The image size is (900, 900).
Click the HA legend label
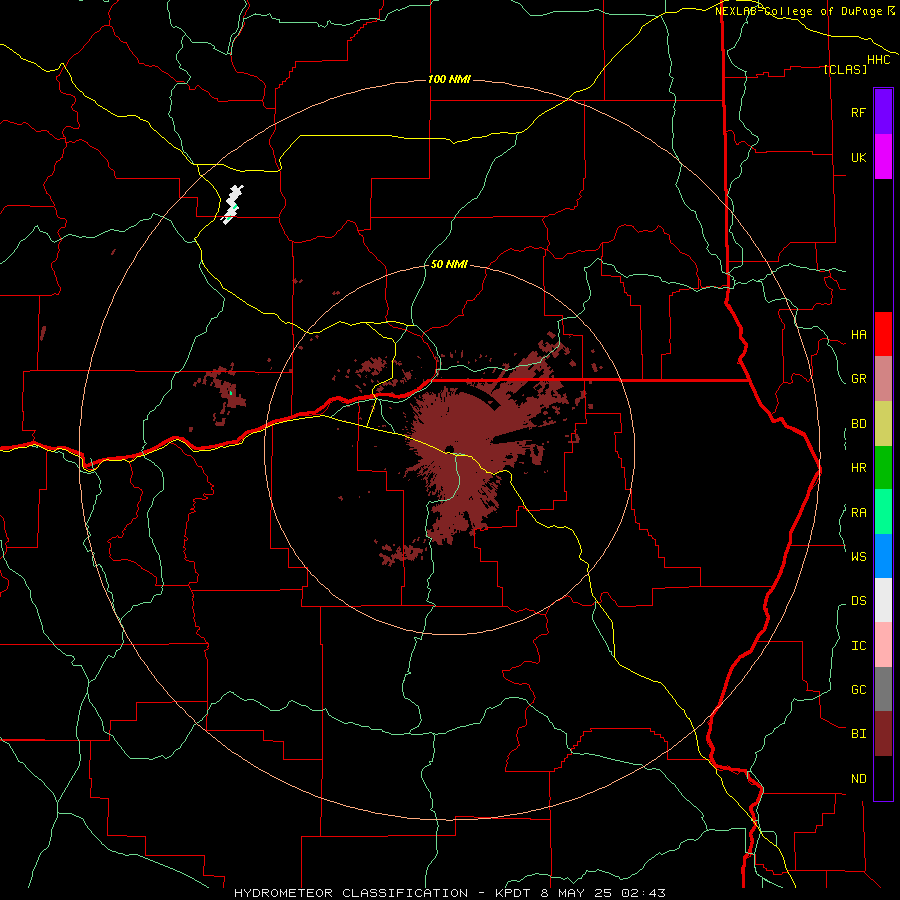coord(859,335)
